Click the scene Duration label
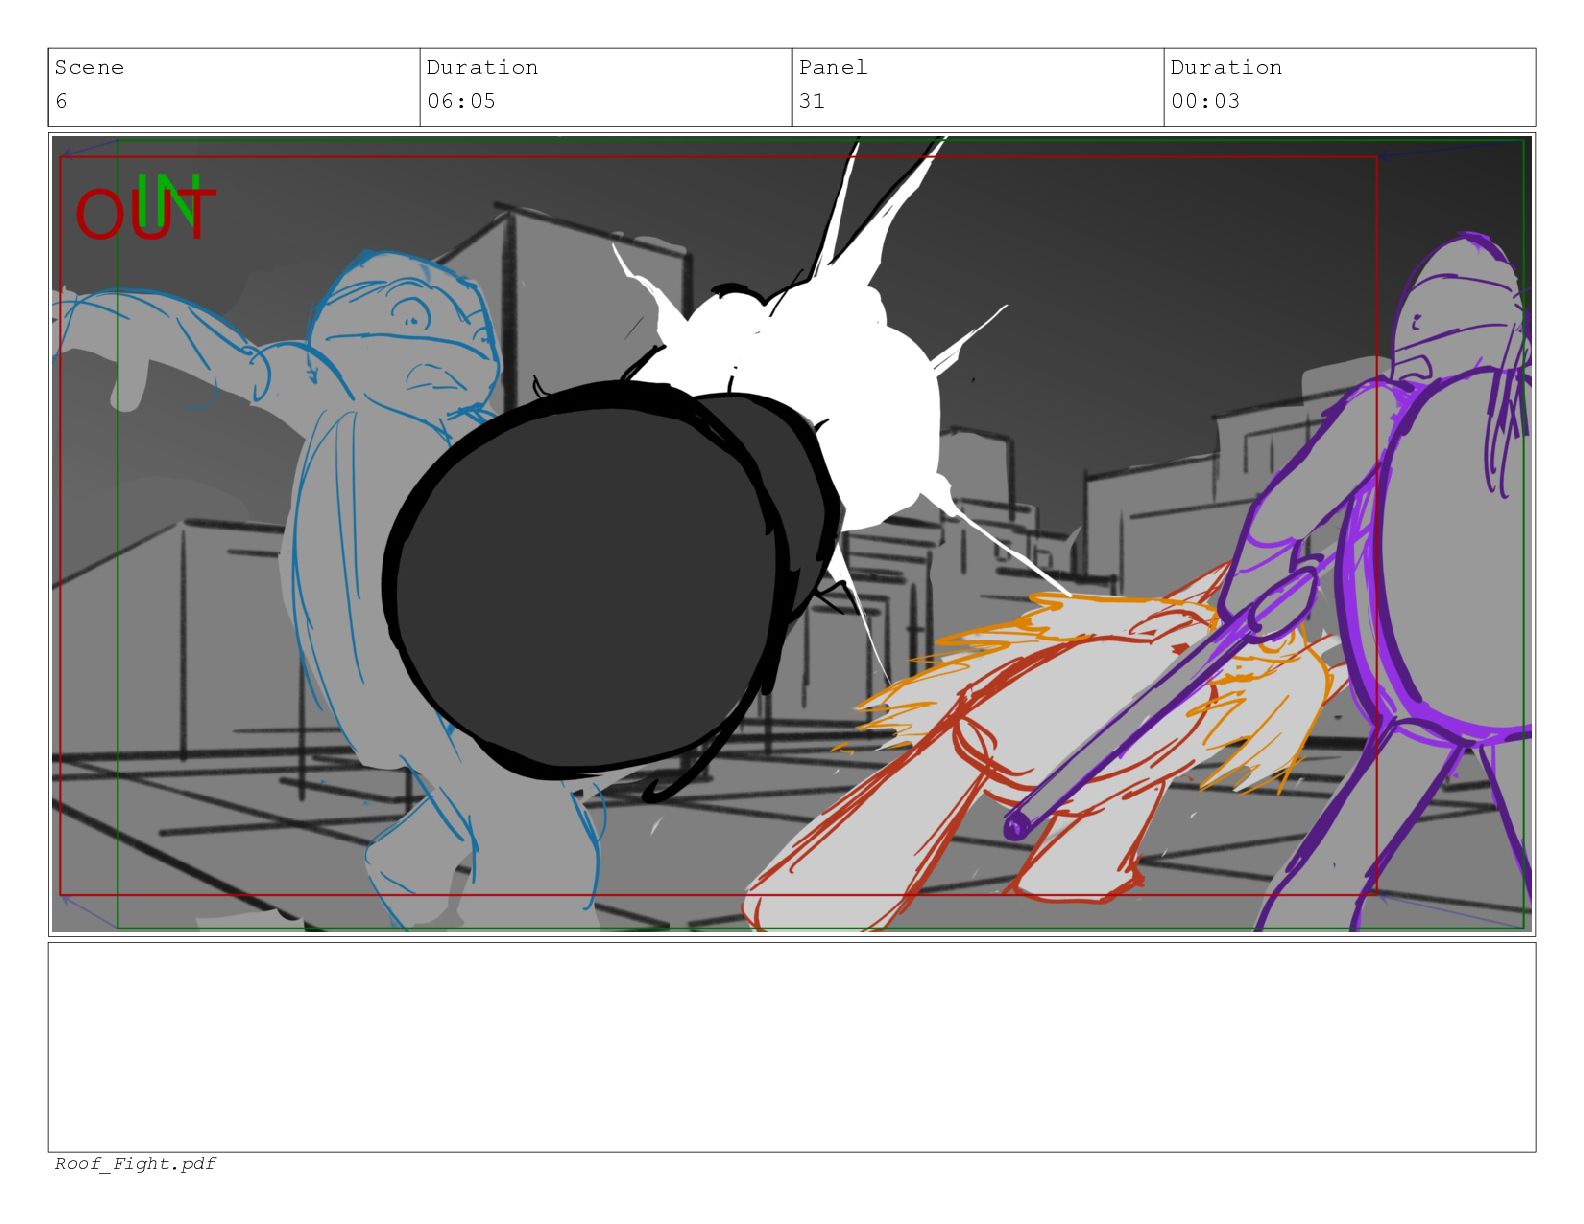The width and height of the screenshot is (1584, 1224). (482, 67)
